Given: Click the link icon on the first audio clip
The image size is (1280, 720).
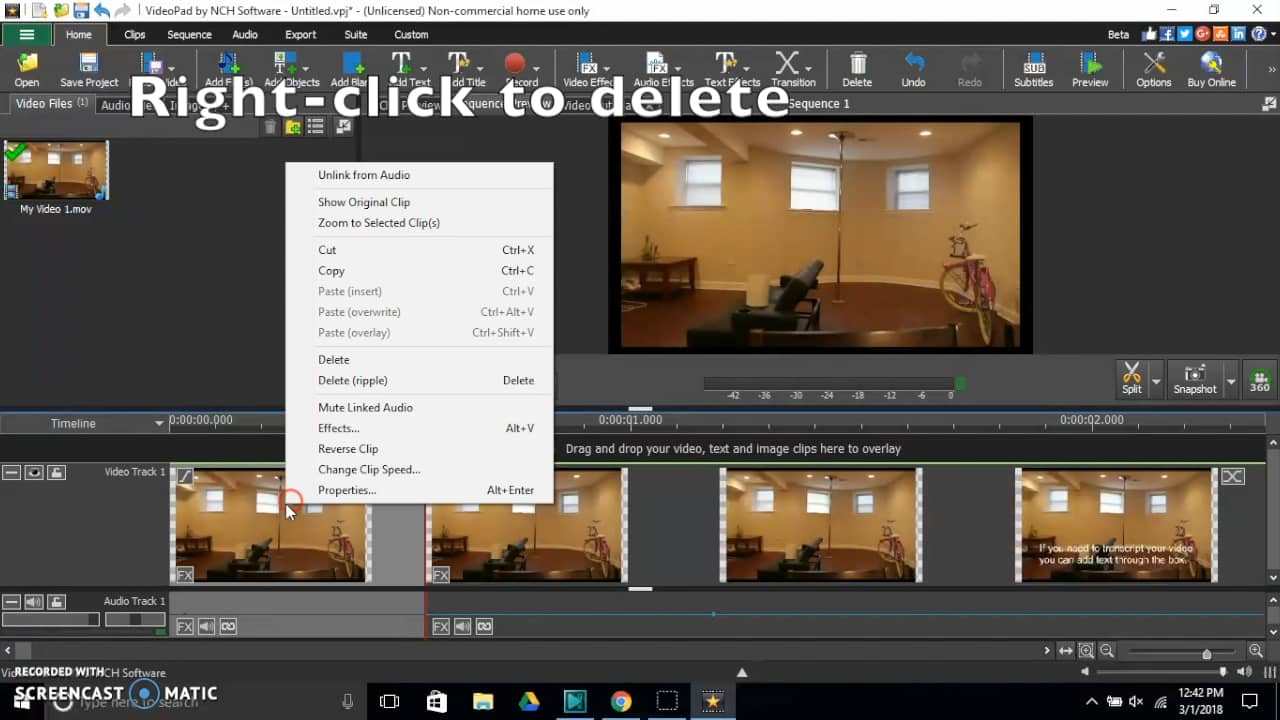Looking at the screenshot, I should point(228,627).
